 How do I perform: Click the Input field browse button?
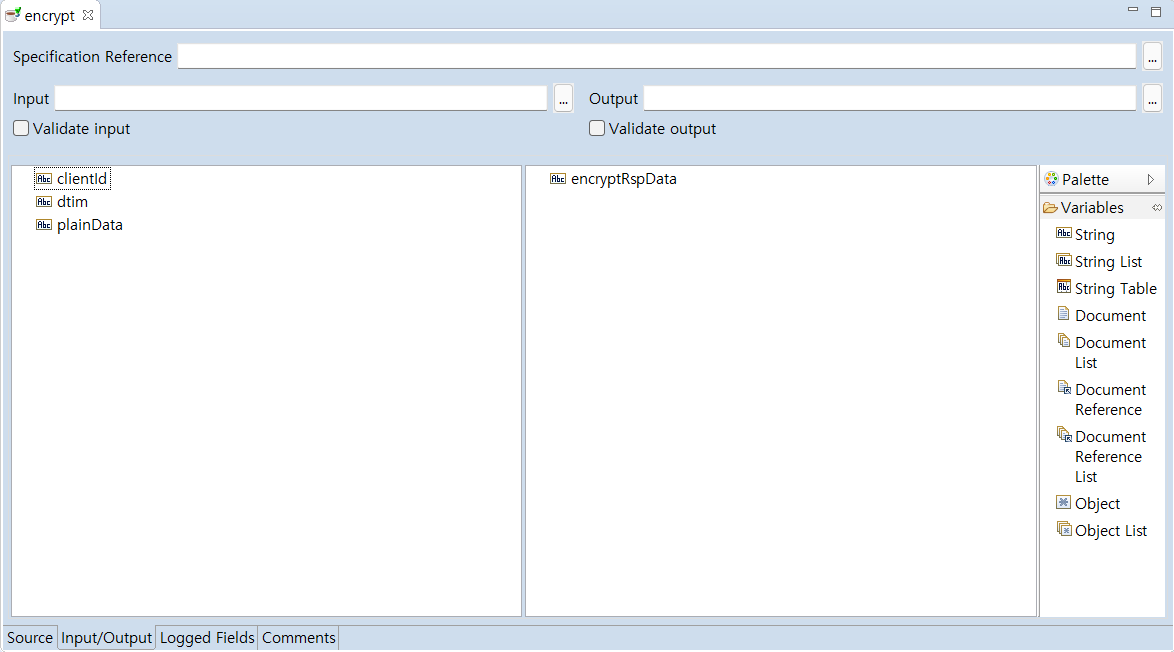pyautogui.click(x=563, y=99)
